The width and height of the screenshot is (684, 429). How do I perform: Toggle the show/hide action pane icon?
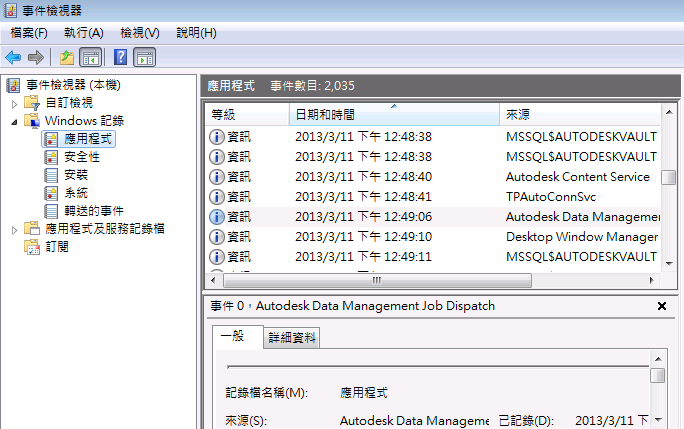click(x=145, y=57)
